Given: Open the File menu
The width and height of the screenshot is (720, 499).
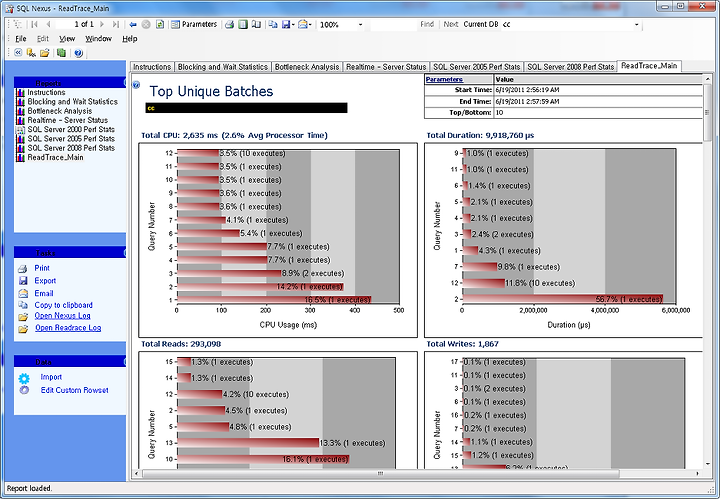Looking at the screenshot, I should pyautogui.click(x=21, y=39).
